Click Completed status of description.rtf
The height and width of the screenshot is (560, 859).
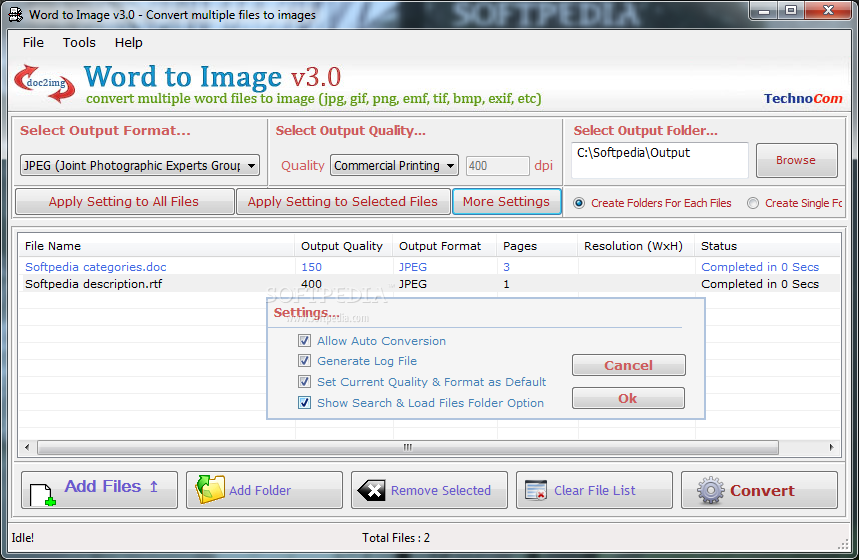[760, 284]
